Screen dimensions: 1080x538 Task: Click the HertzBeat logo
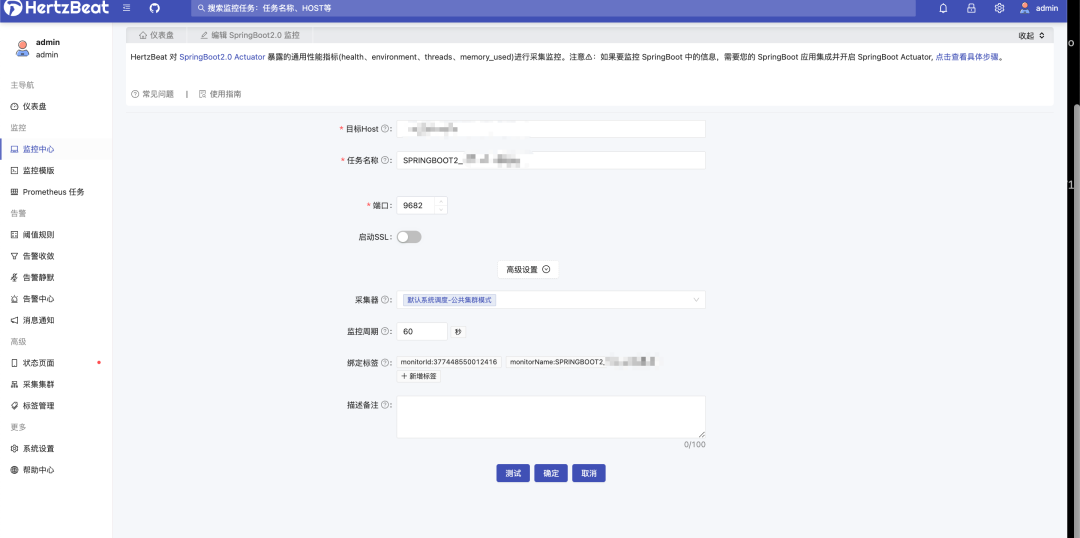(55, 8)
